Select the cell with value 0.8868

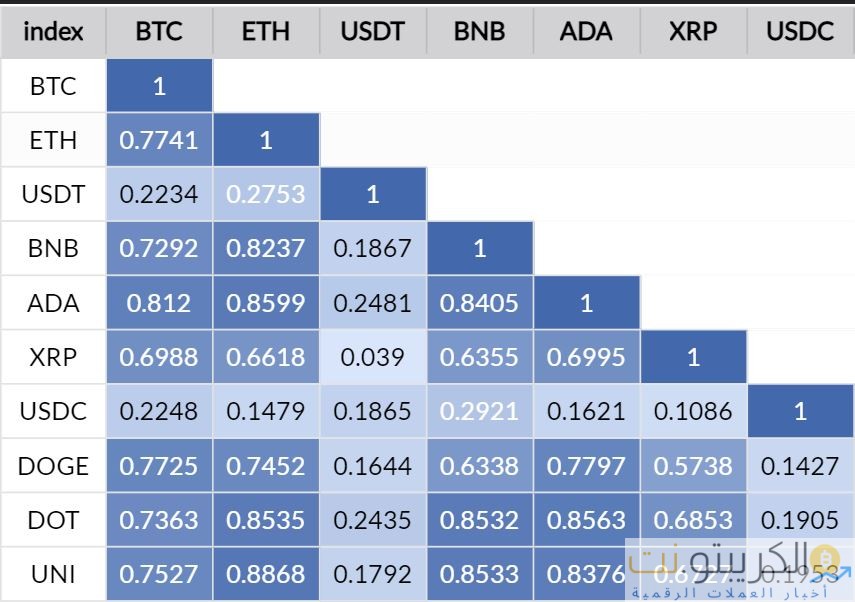266,575
